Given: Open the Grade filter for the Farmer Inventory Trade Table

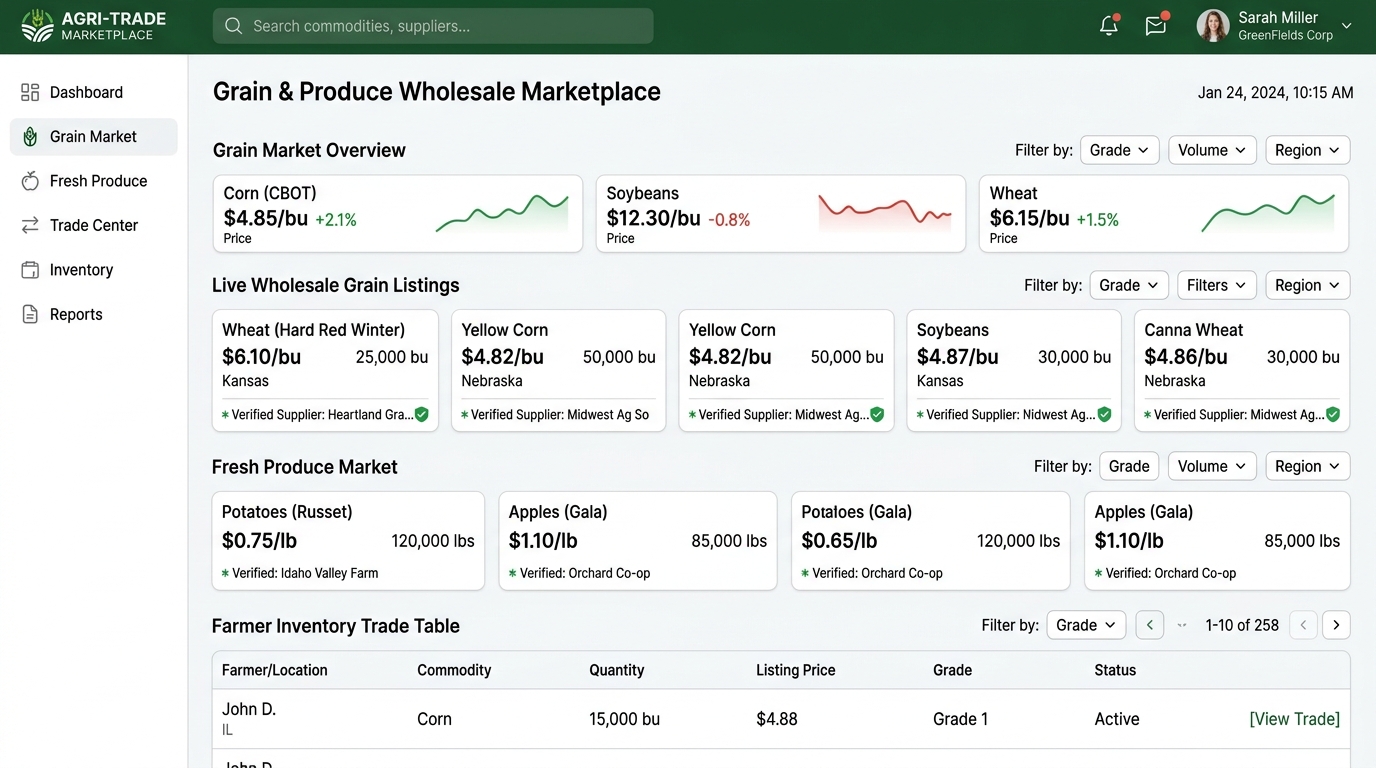Looking at the screenshot, I should [x=1086, y=625].
